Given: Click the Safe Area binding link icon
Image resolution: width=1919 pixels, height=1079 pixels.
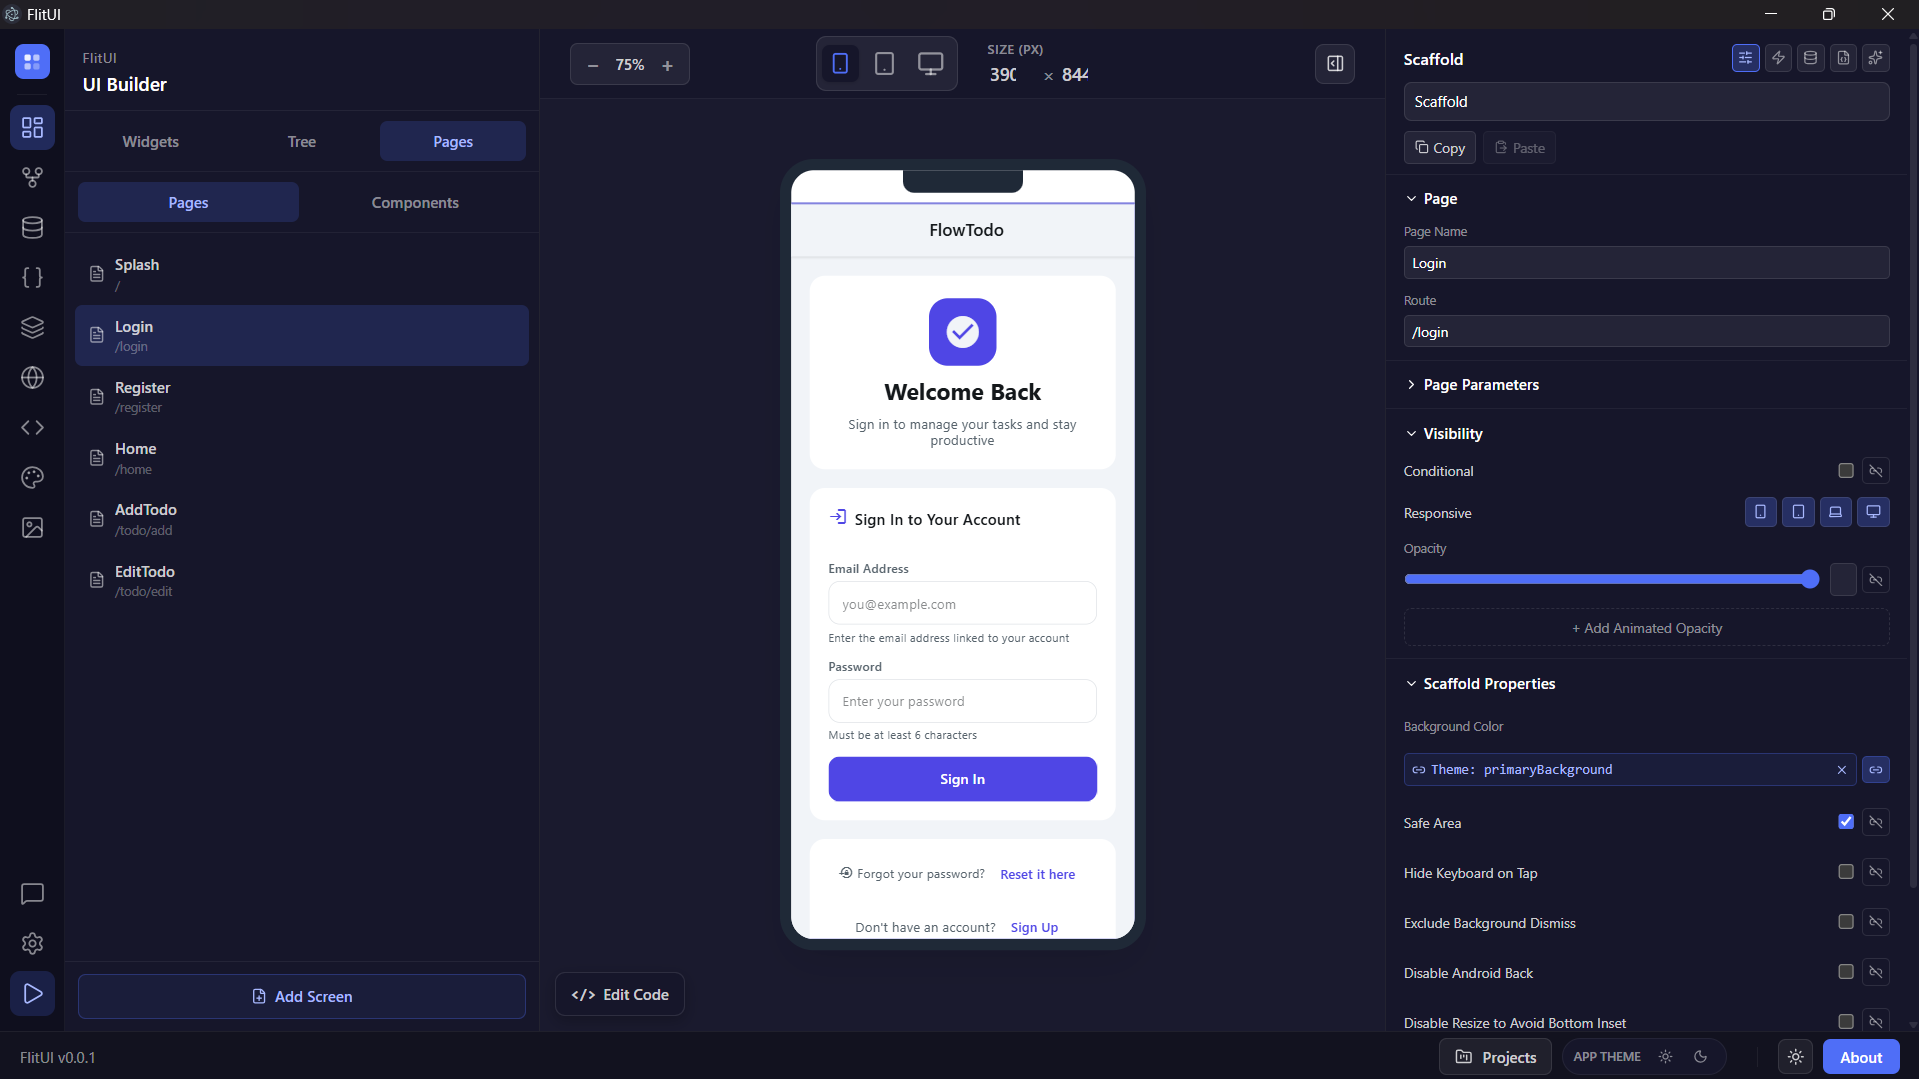Looking at the screenshot, I should coord(1876,822).
